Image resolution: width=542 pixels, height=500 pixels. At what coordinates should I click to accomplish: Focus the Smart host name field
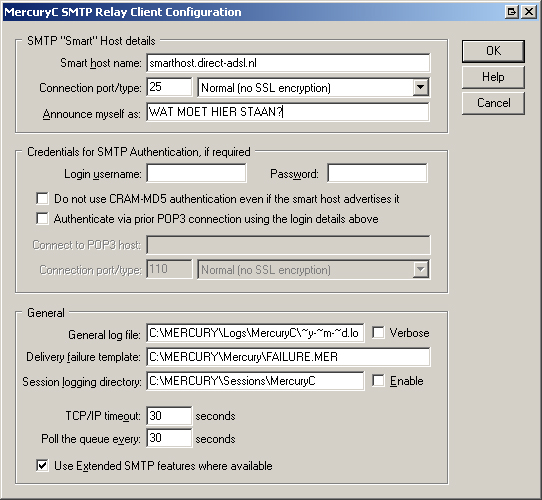tap(288, 63)
